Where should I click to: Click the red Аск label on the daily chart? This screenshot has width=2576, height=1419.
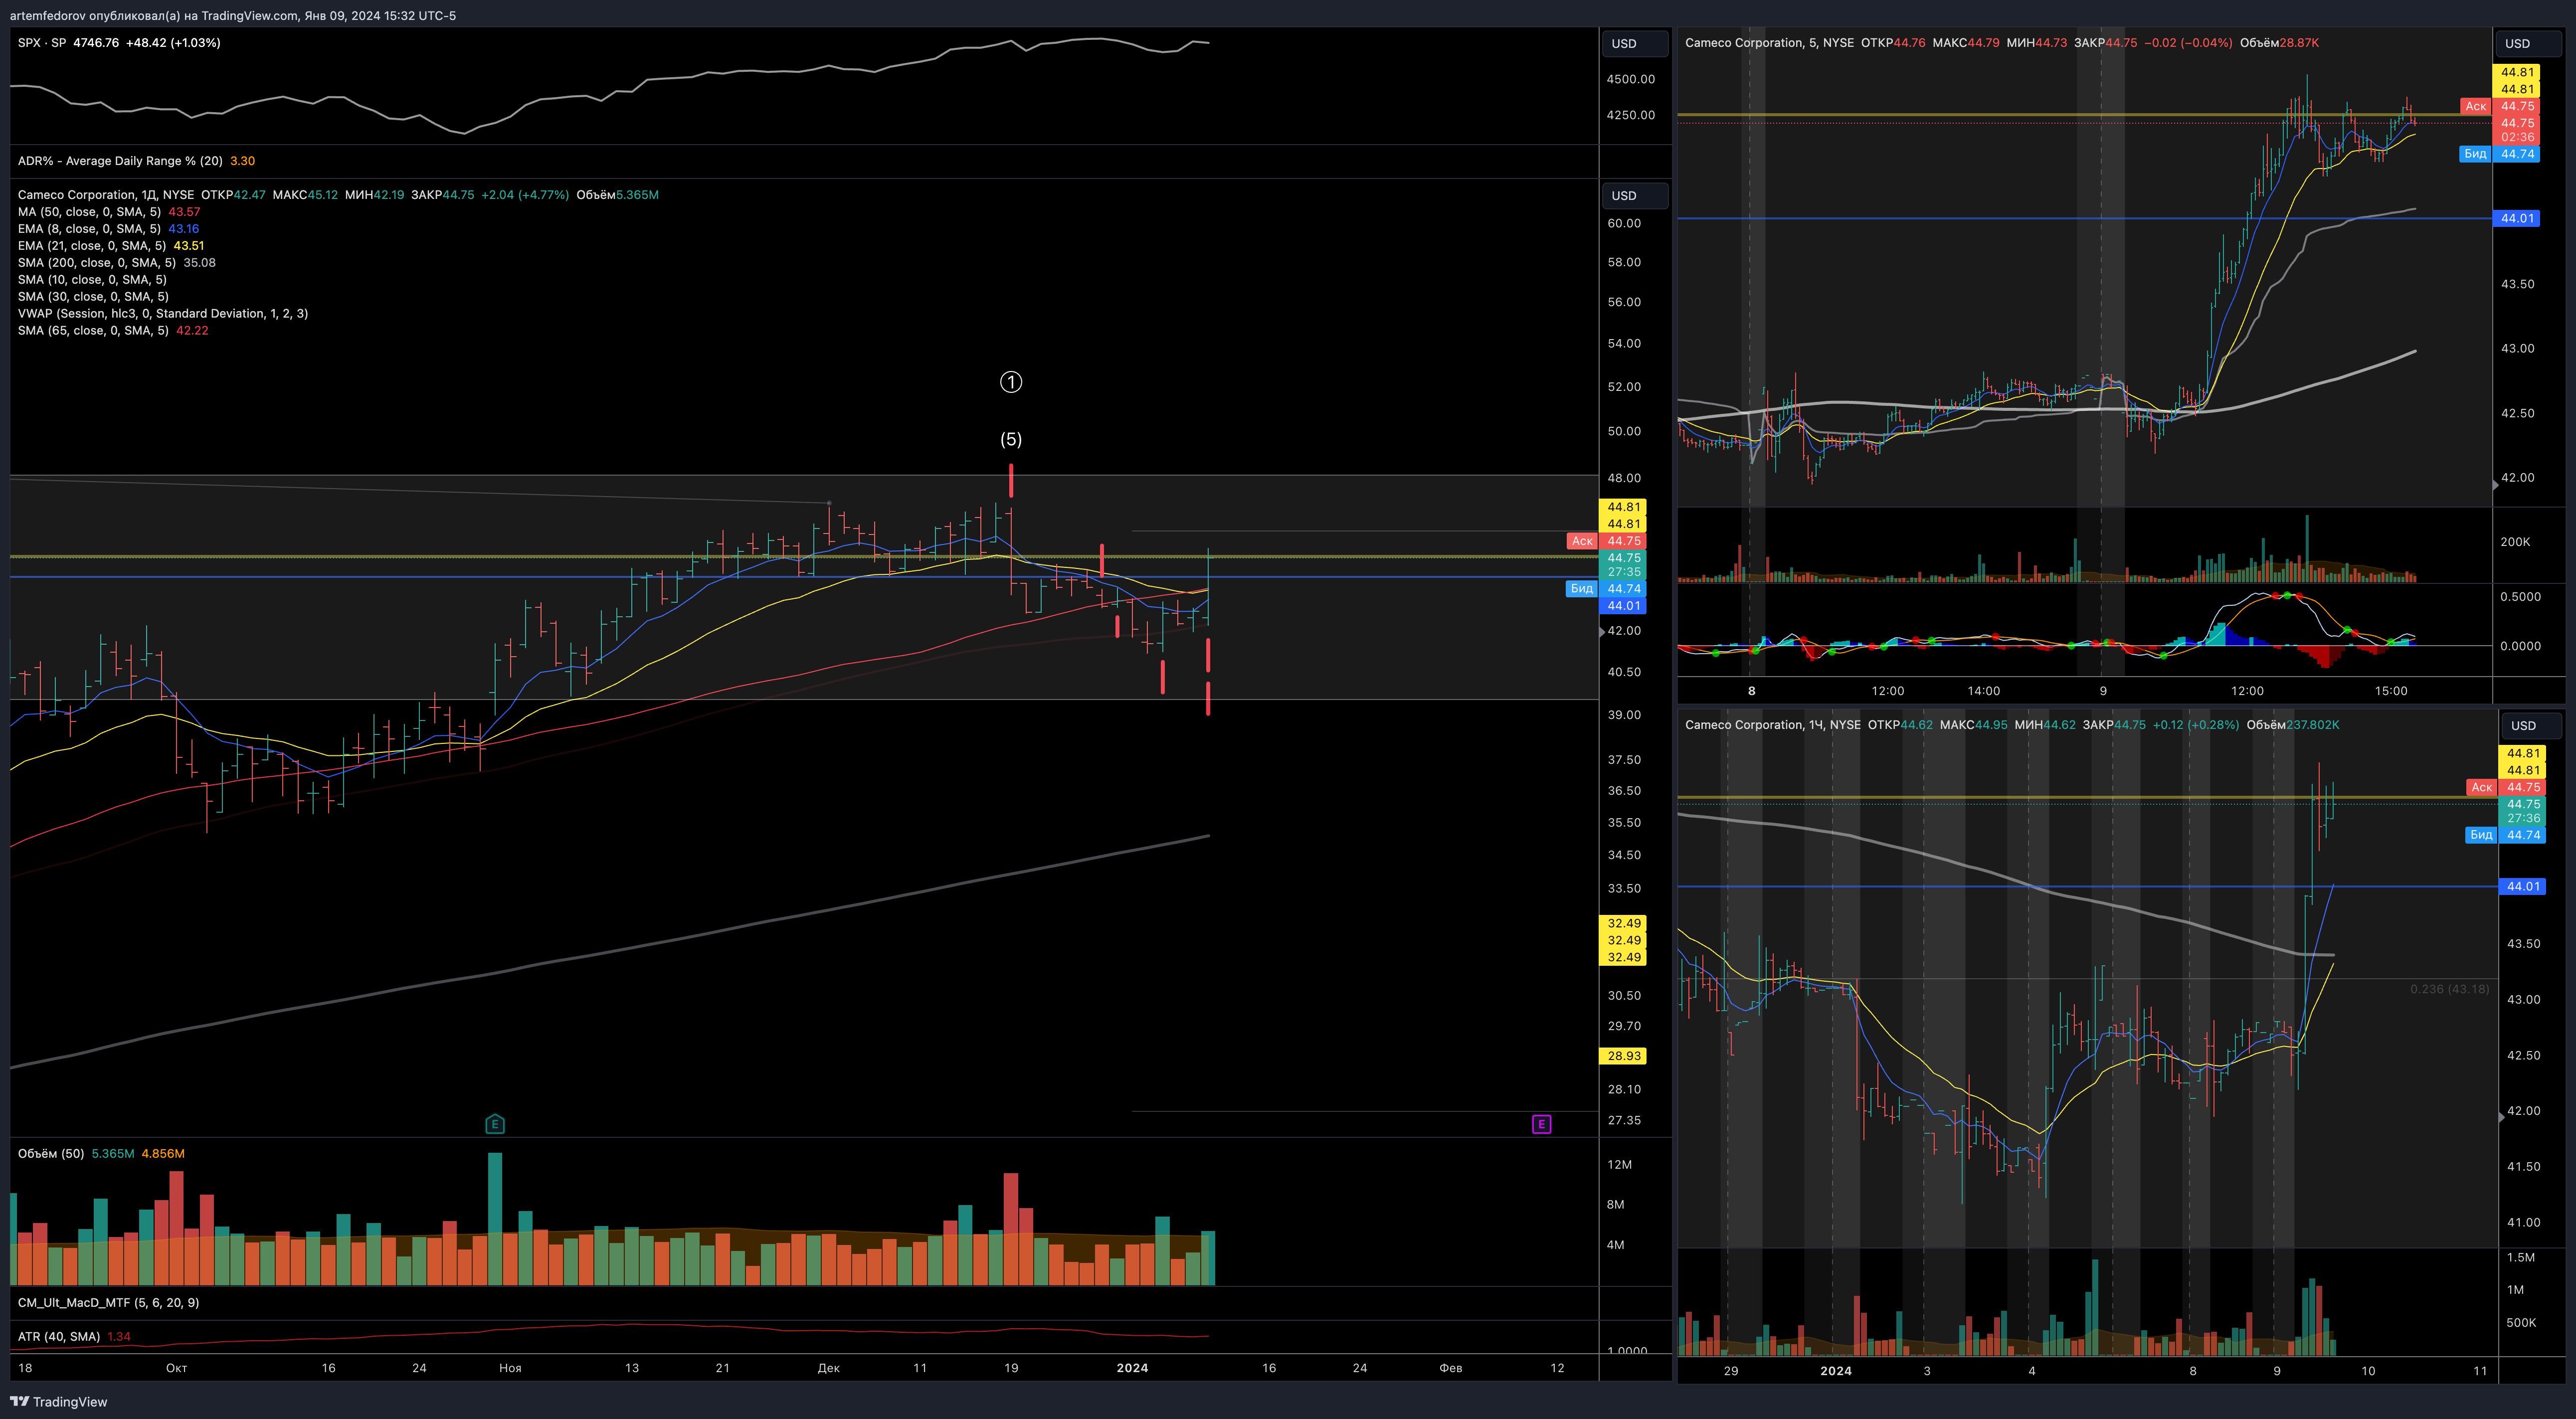tap(1582, 541)
